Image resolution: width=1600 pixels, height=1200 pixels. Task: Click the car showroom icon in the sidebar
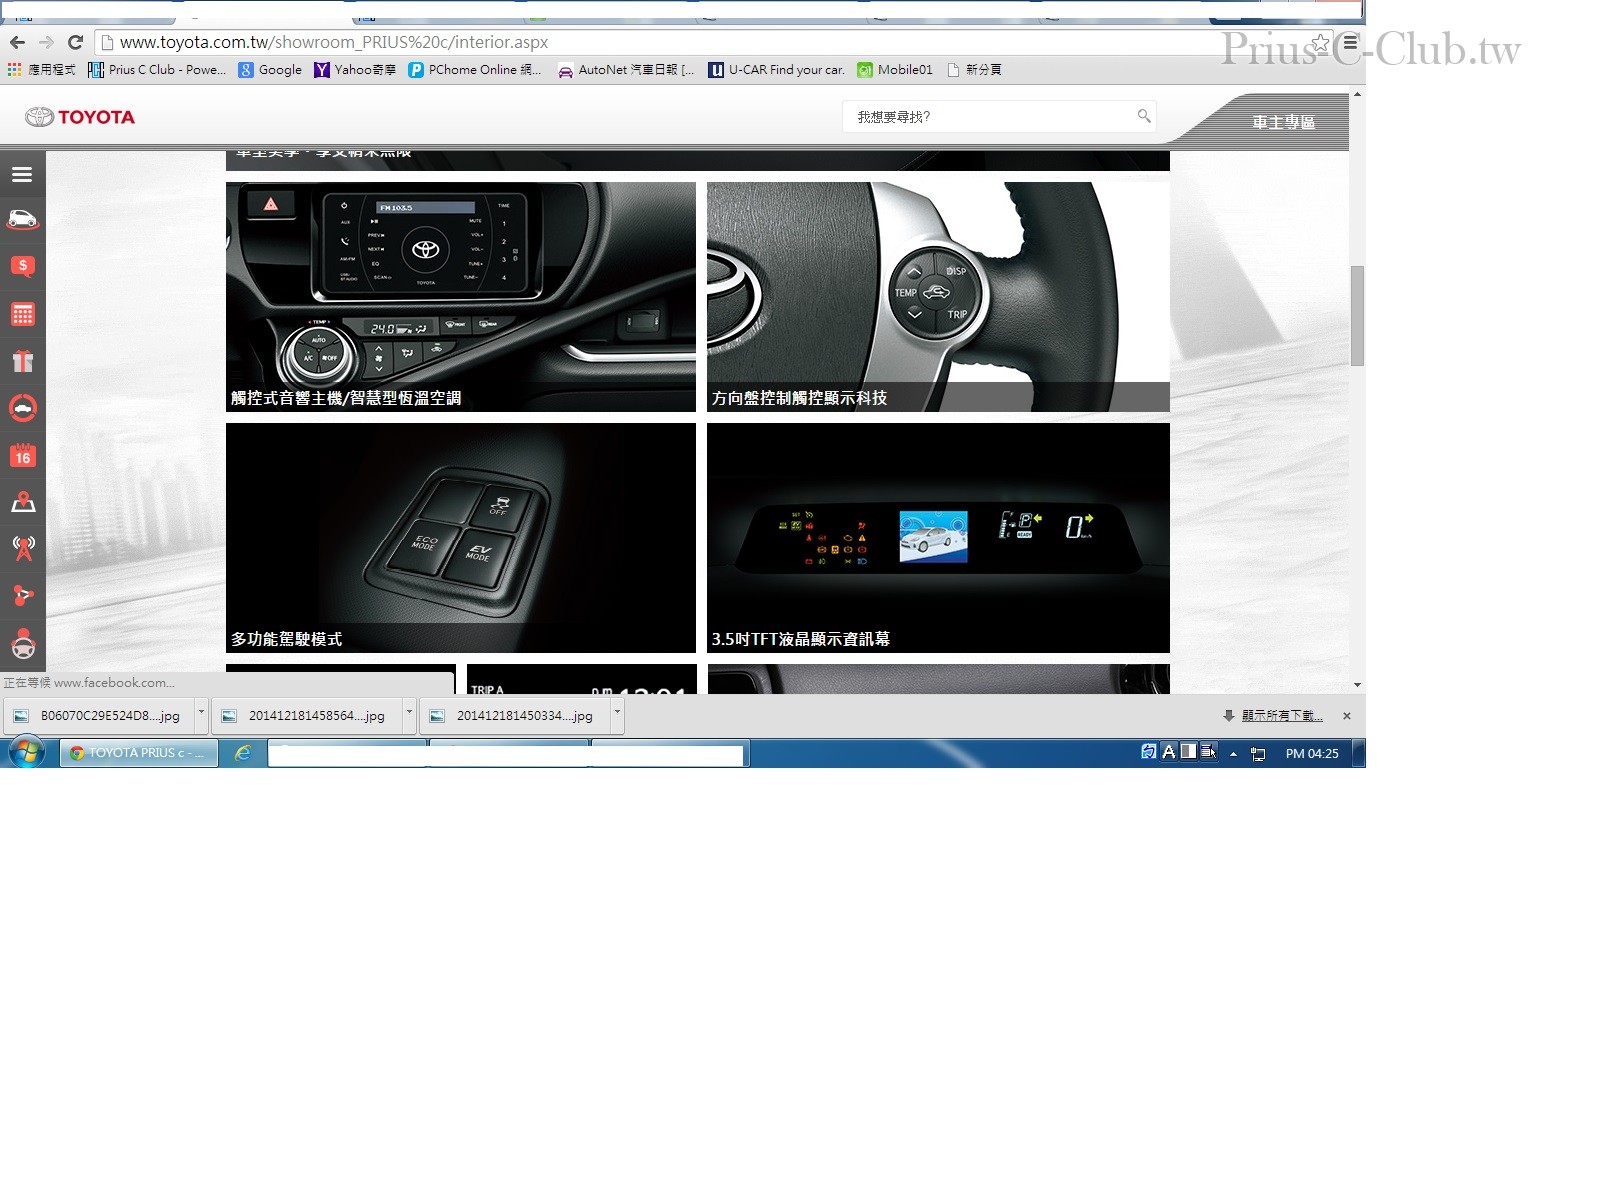tap(22, 220)
